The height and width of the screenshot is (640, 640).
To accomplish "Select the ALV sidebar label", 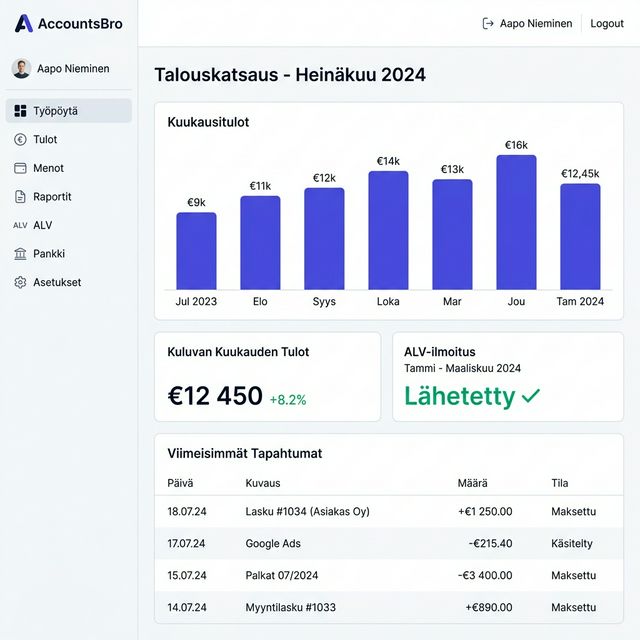I will (42, 225).
